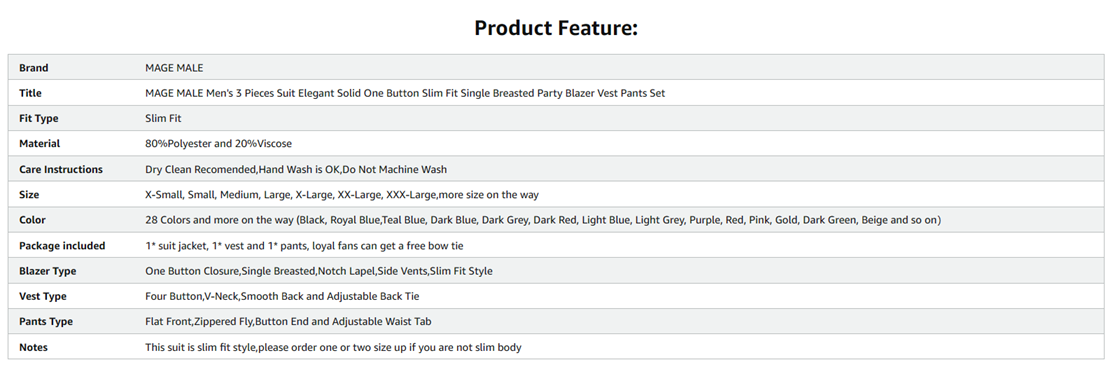Select the Brand row label

33,68
